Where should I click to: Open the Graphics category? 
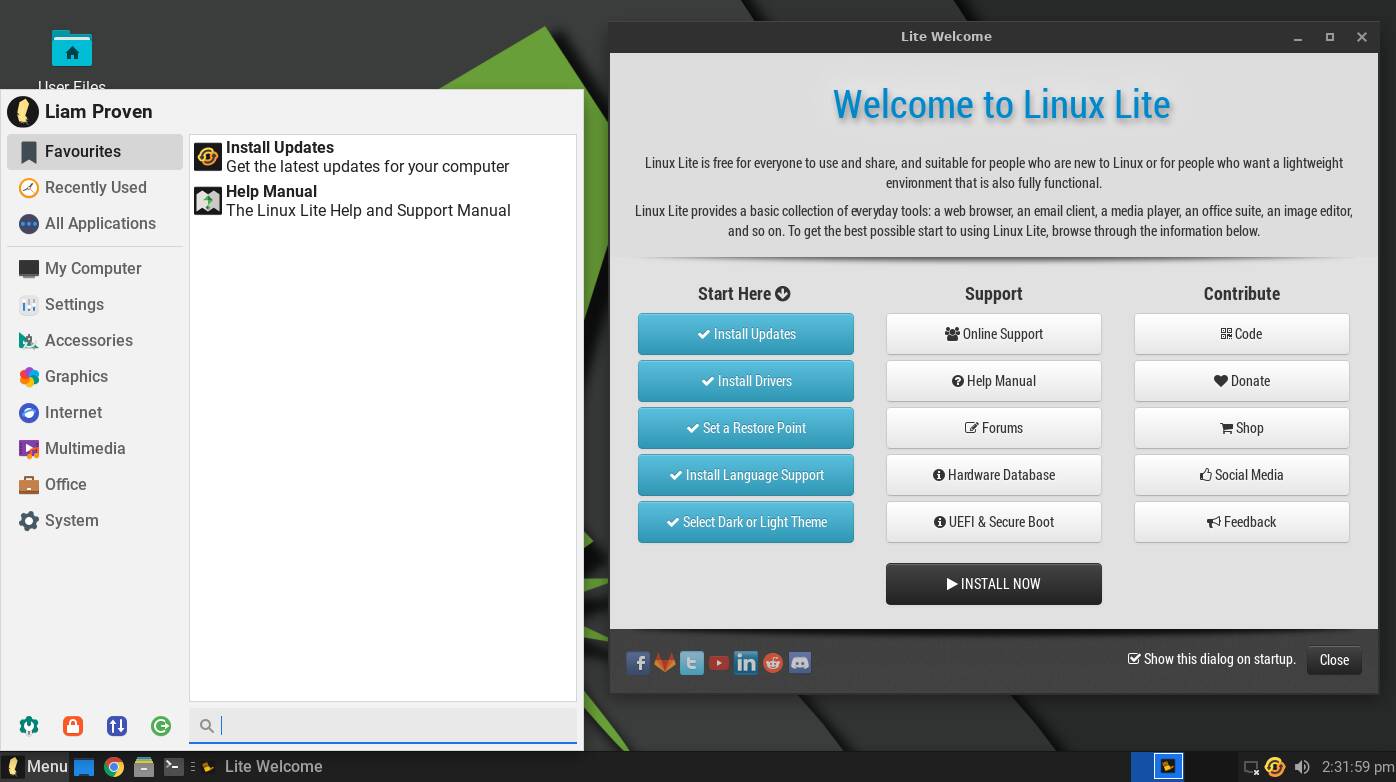point(95,377)
